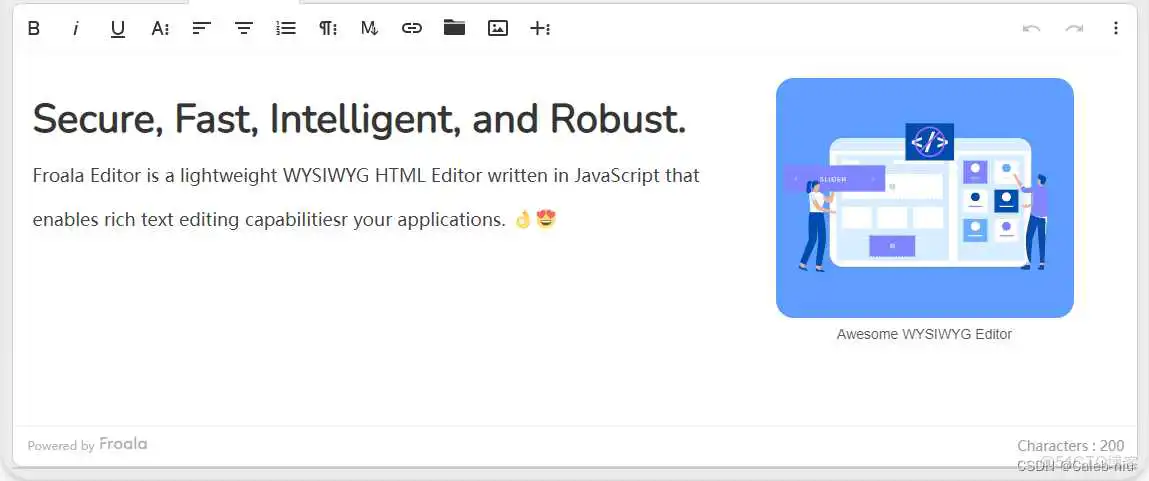Toggle bold formatting

point(34,28)
